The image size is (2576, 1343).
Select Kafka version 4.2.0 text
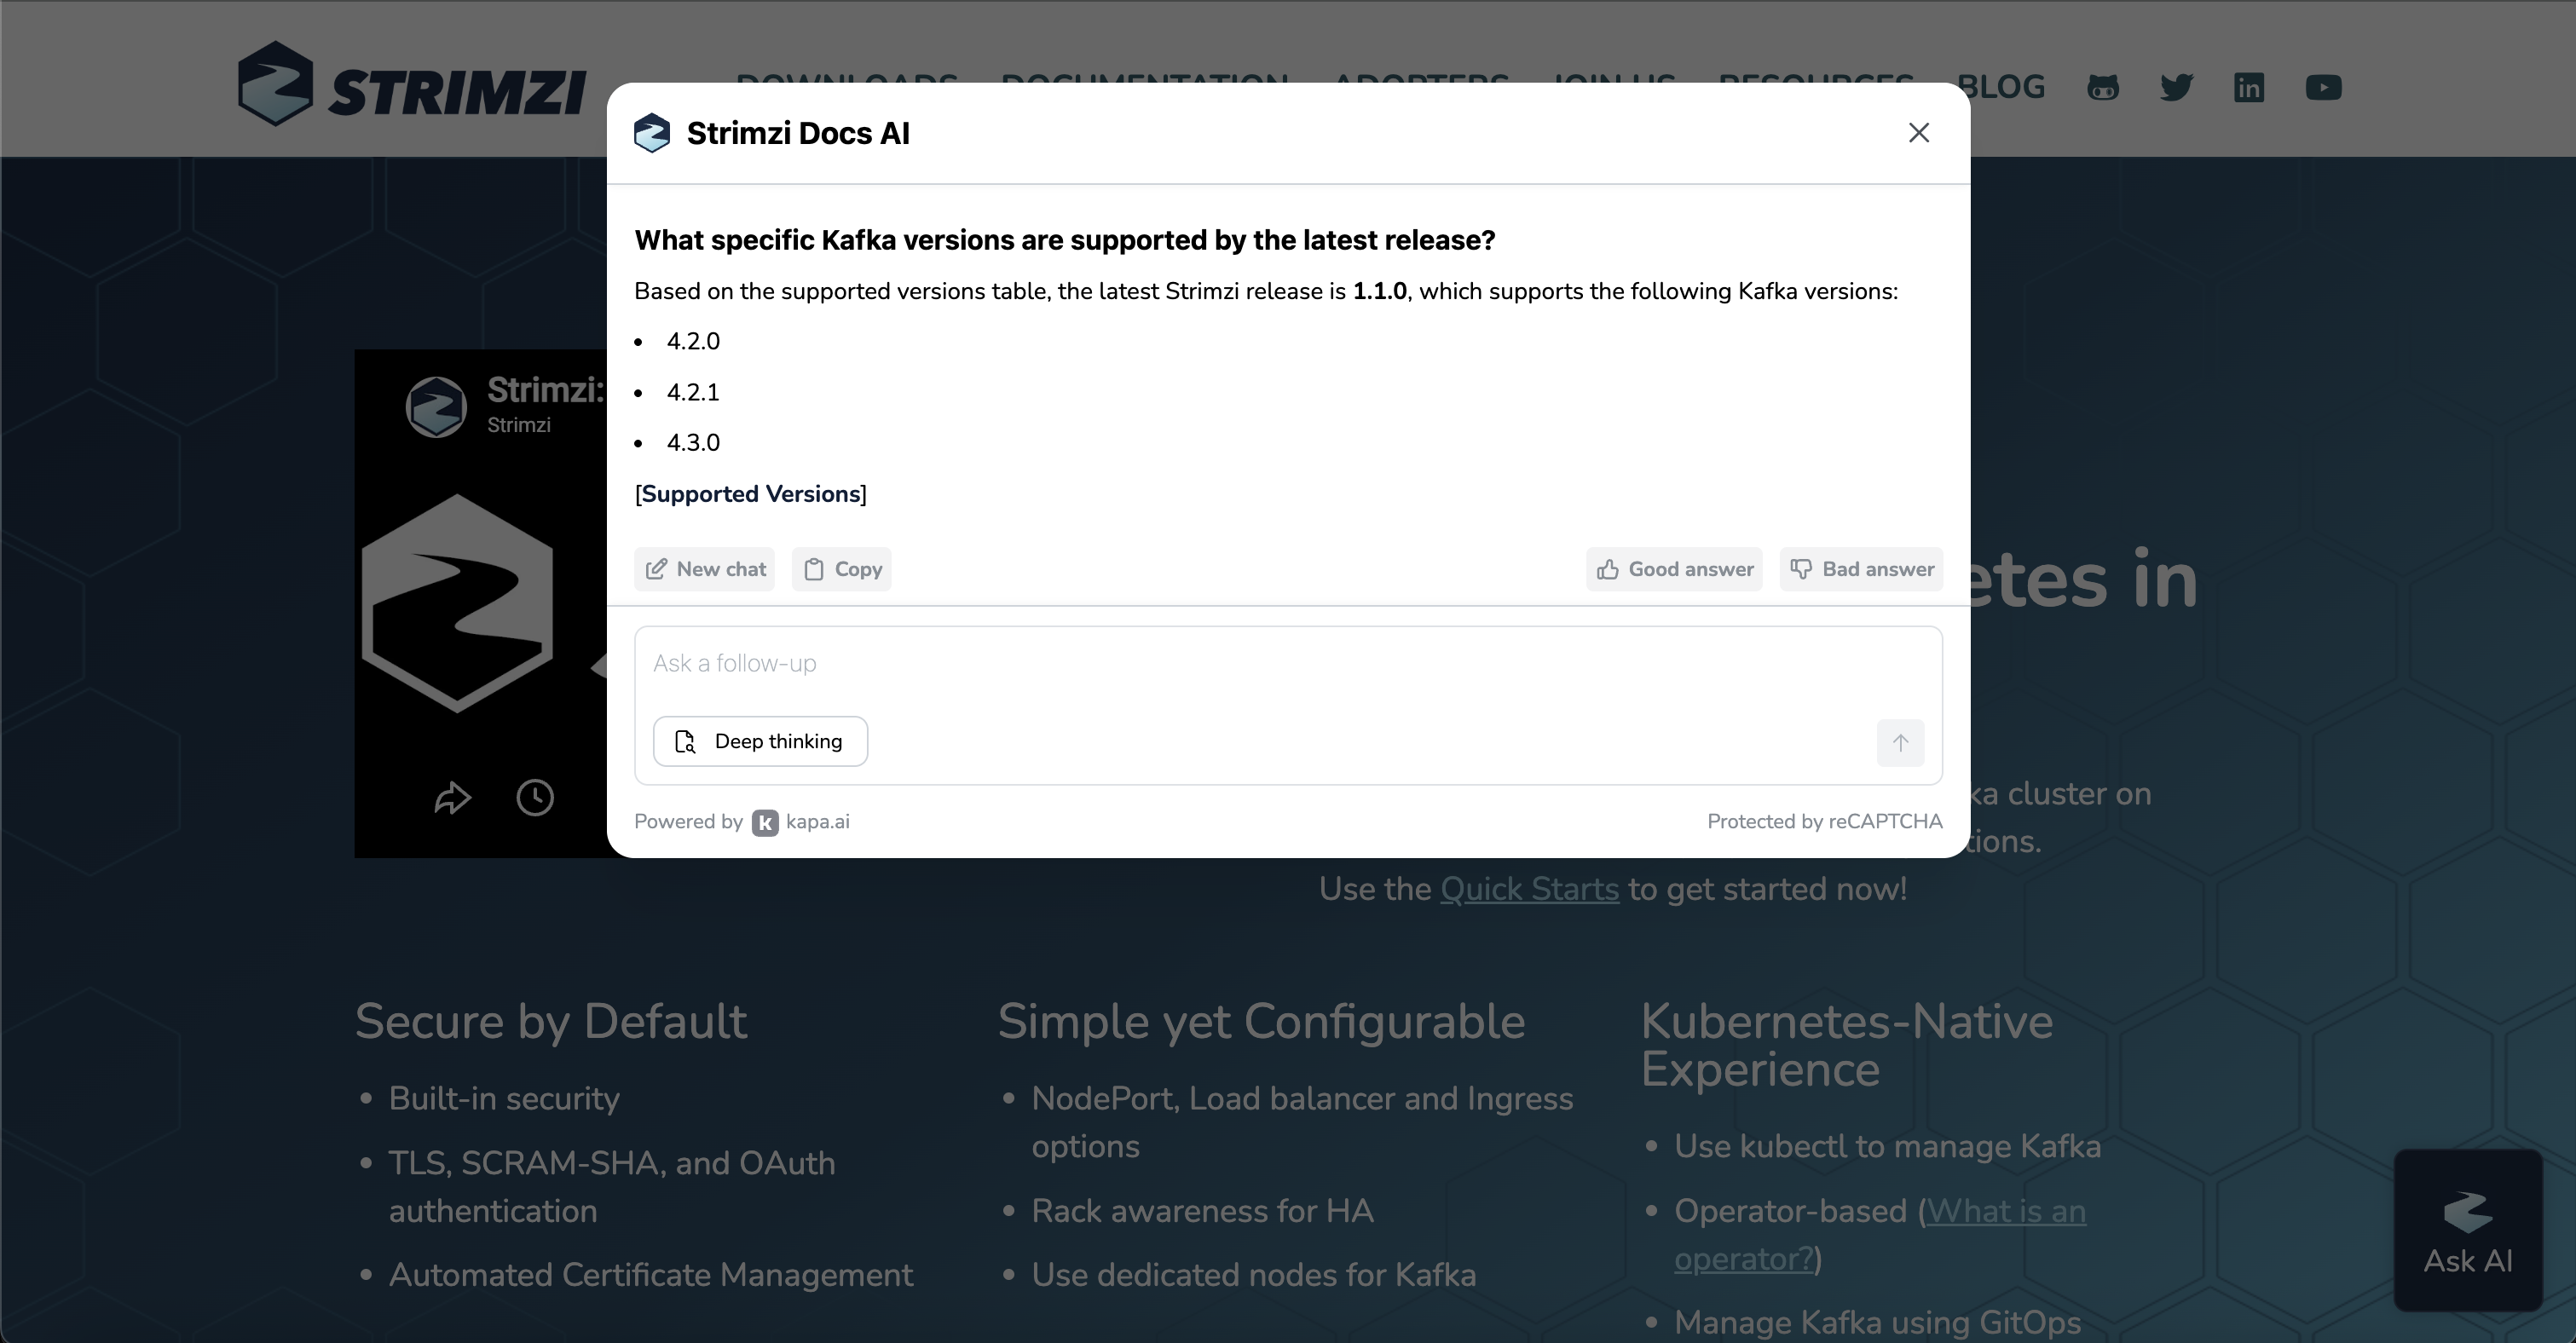point(693,342)
